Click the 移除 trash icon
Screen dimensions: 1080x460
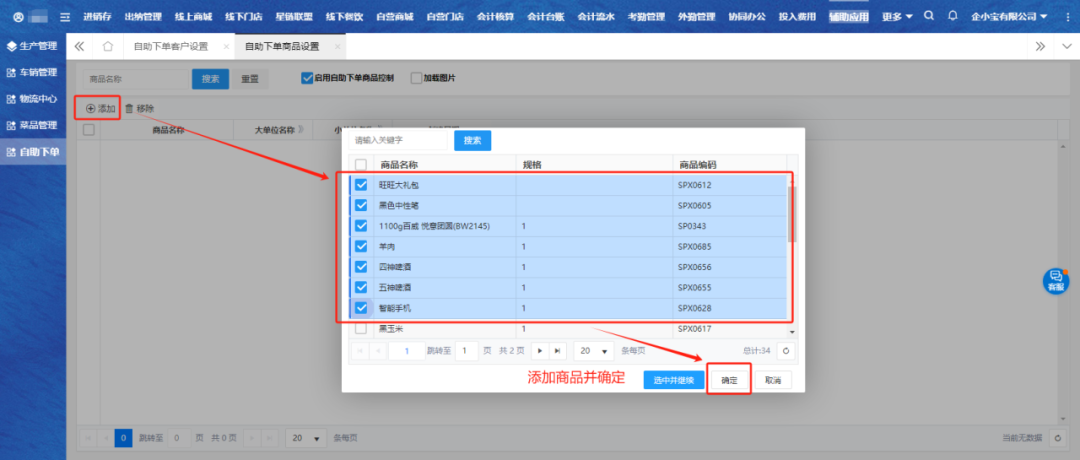[129, 108]
